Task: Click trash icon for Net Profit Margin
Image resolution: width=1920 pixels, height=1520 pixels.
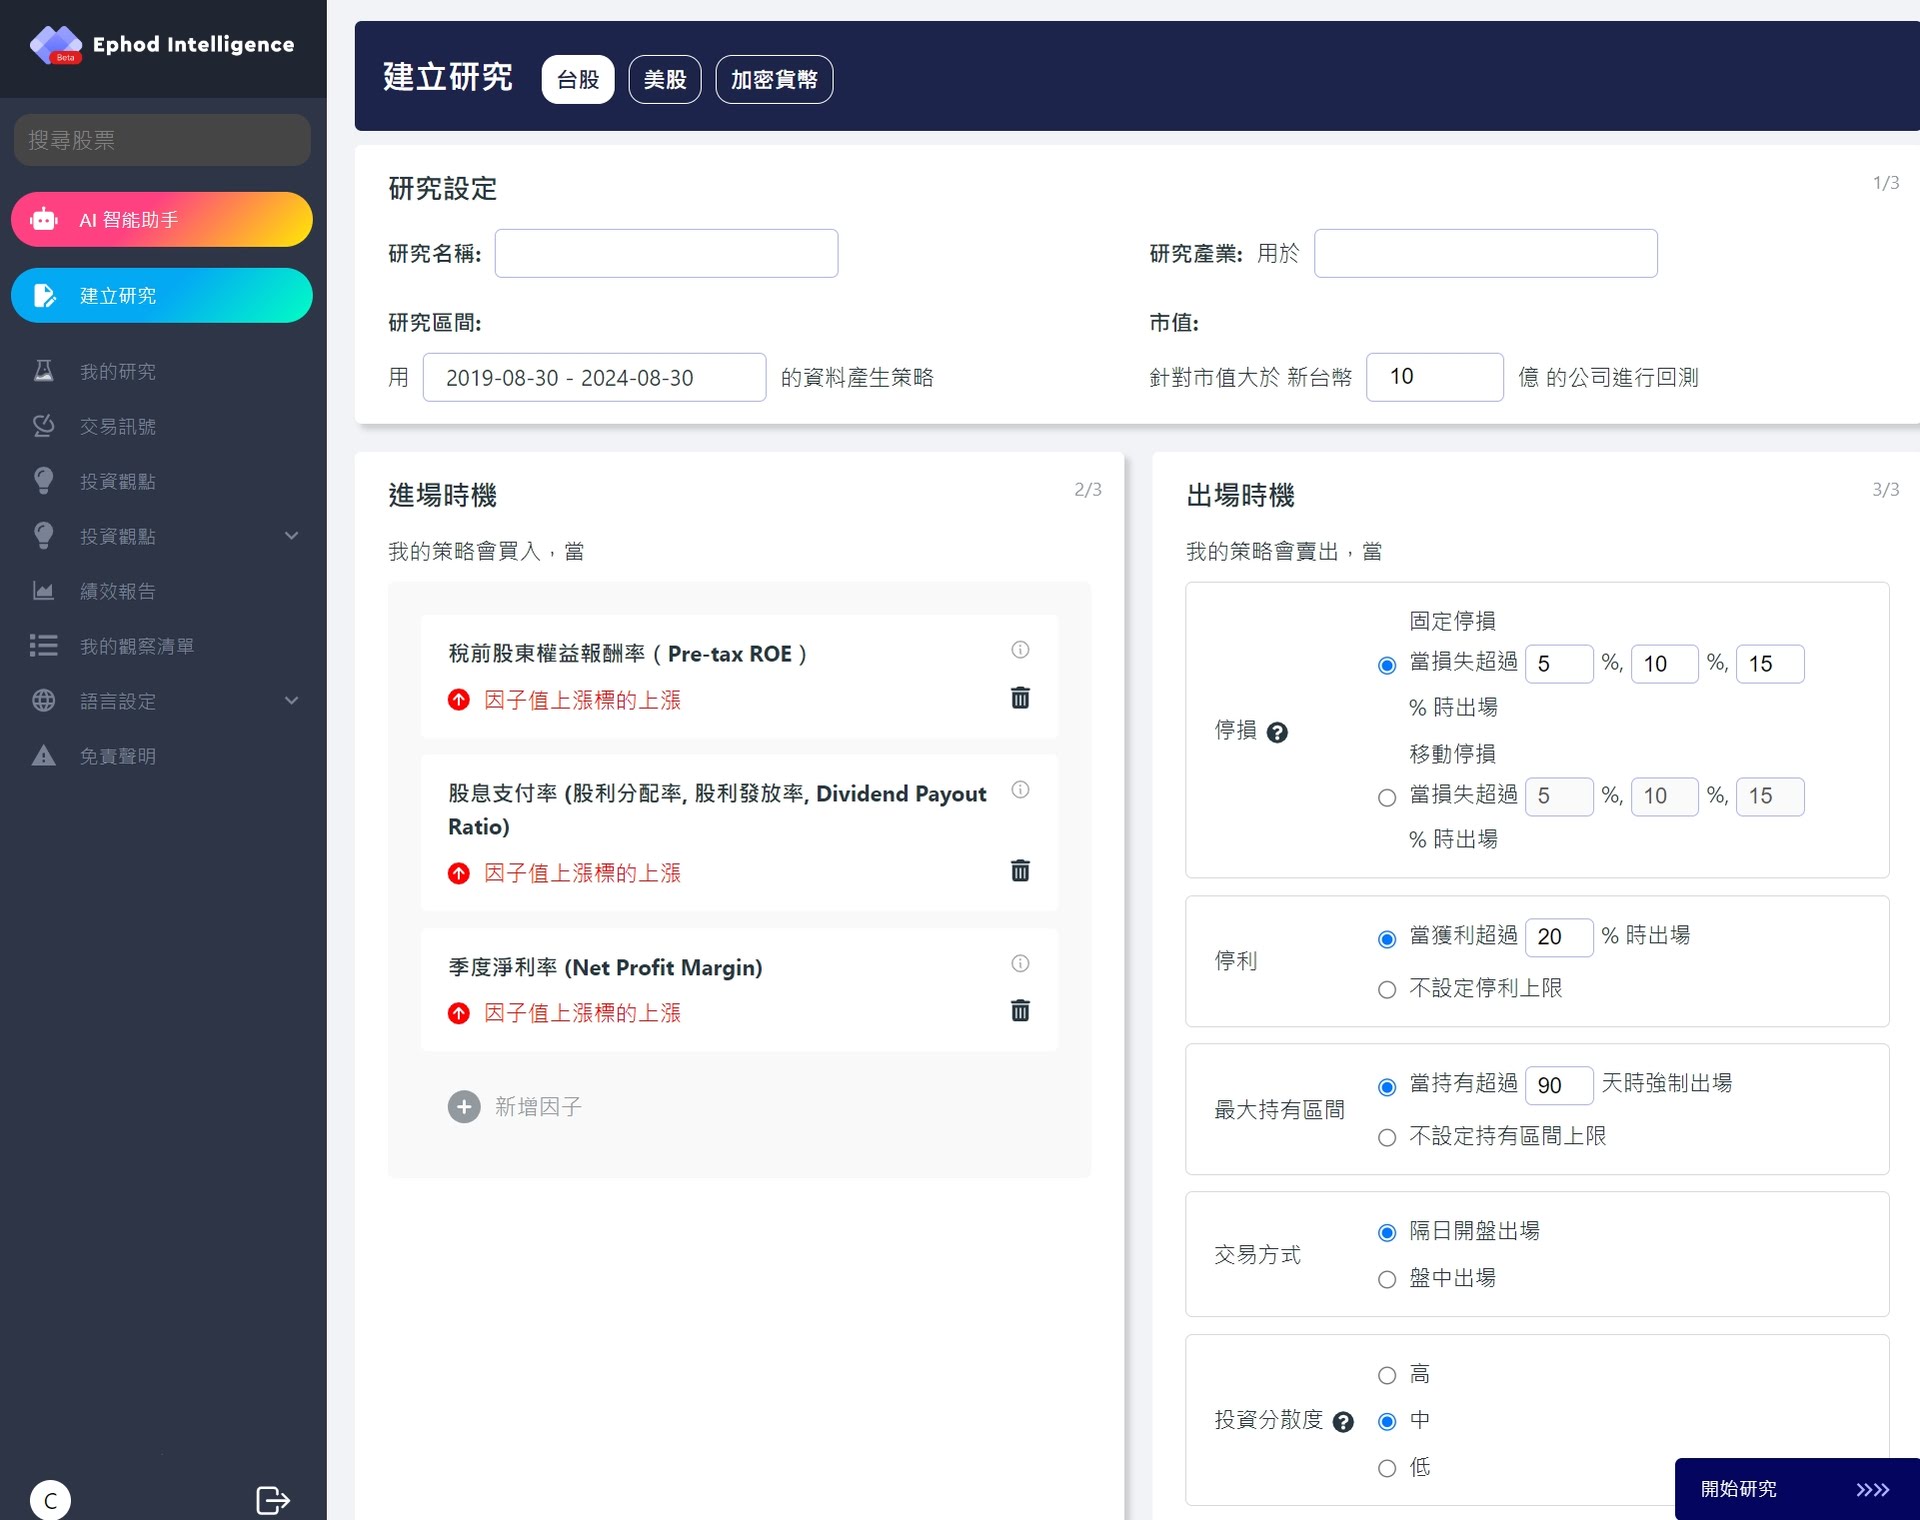Action: pyautogui.click(x=1020, y=1011)
